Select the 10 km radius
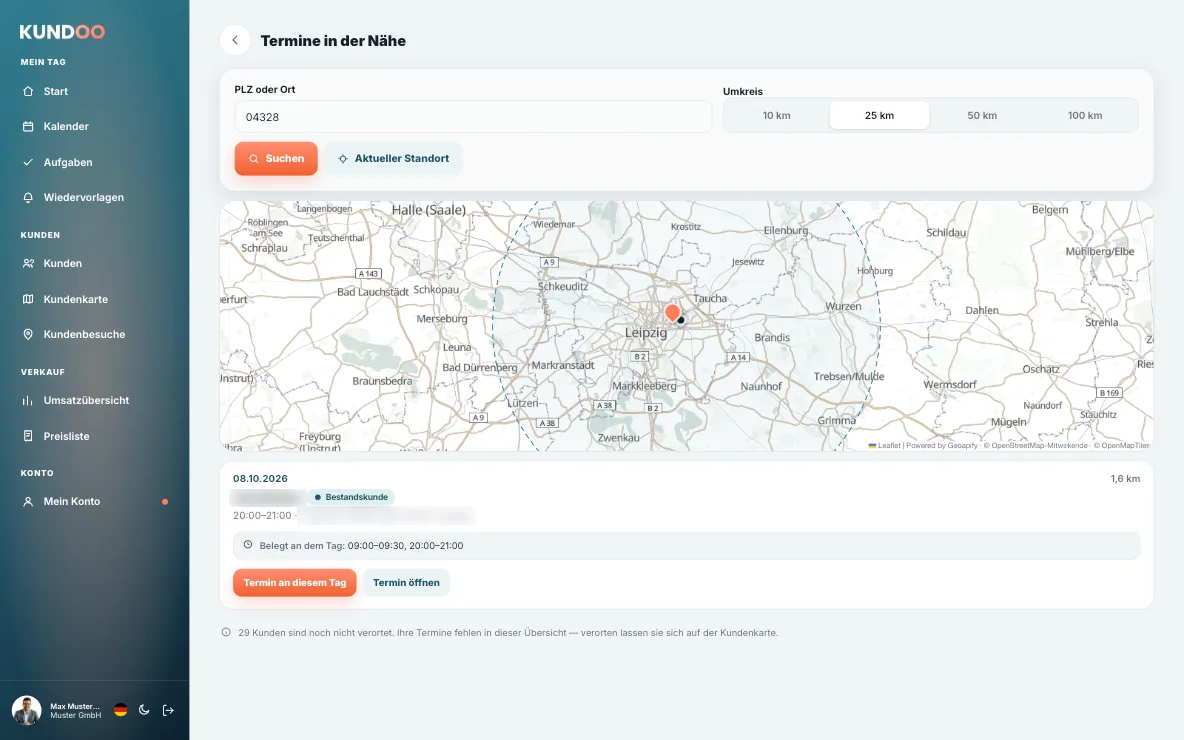 pos(776,116)
